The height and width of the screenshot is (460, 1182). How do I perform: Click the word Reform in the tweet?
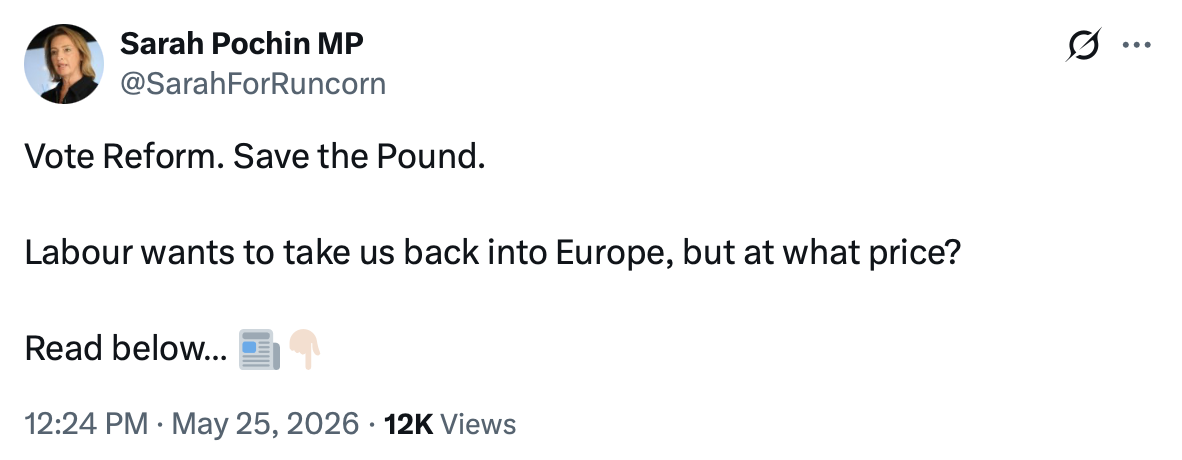click(x=158, y=156)
